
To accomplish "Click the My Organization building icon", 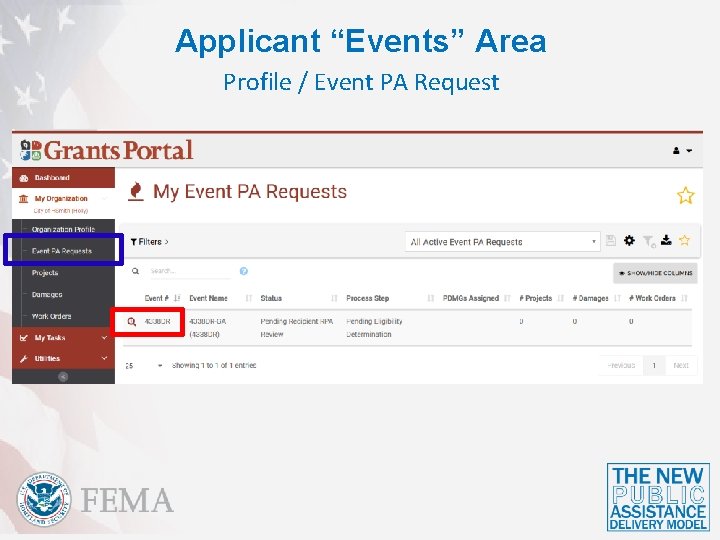I will pos(23,199).
